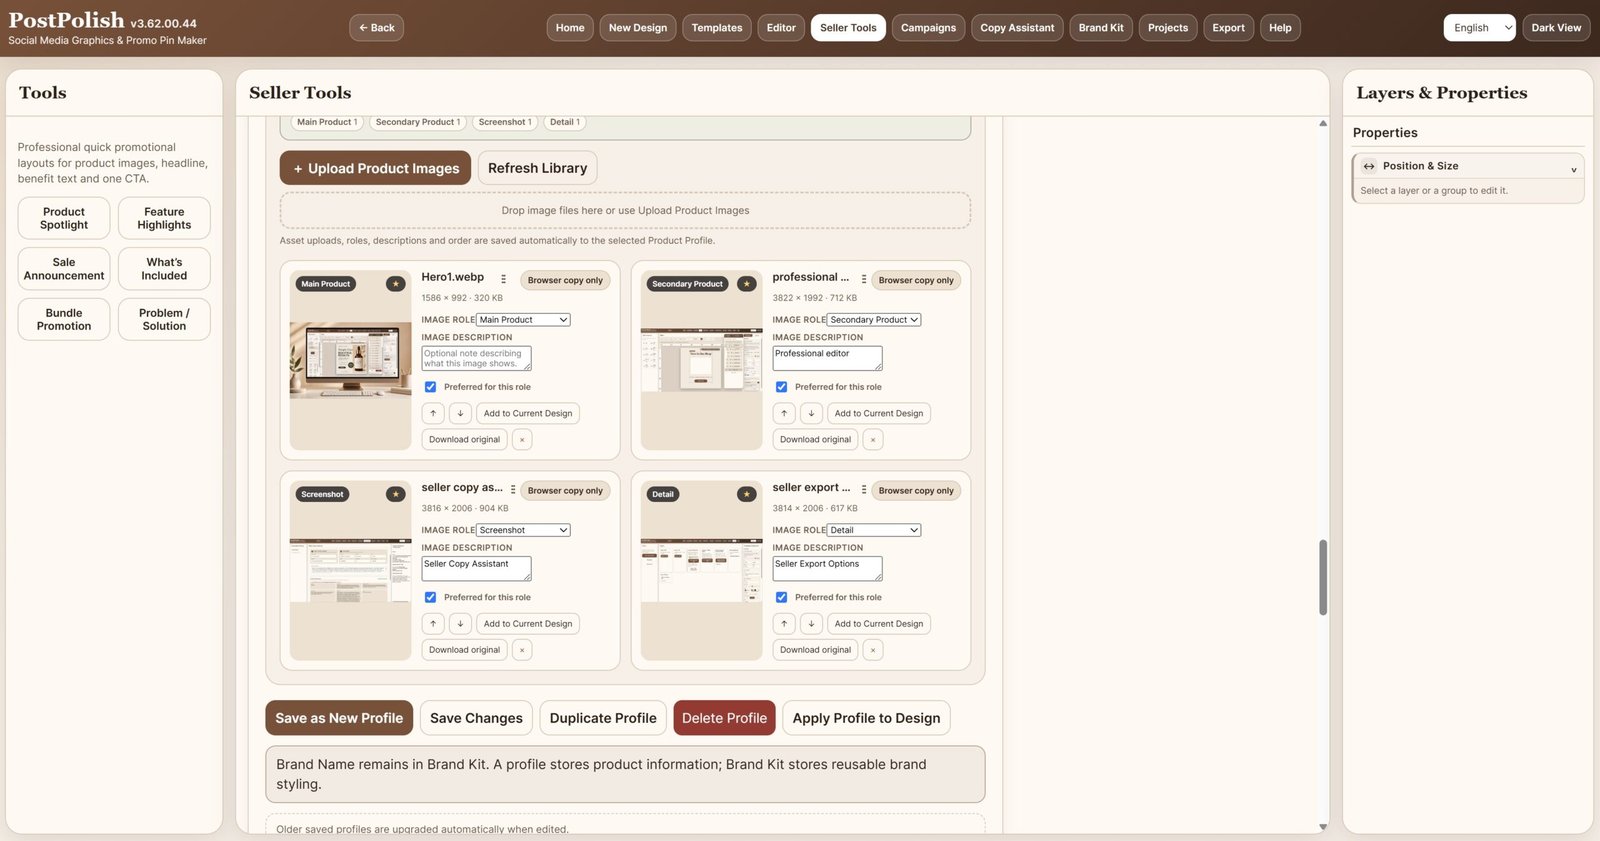Click the image drop zone area

[625, 210]
